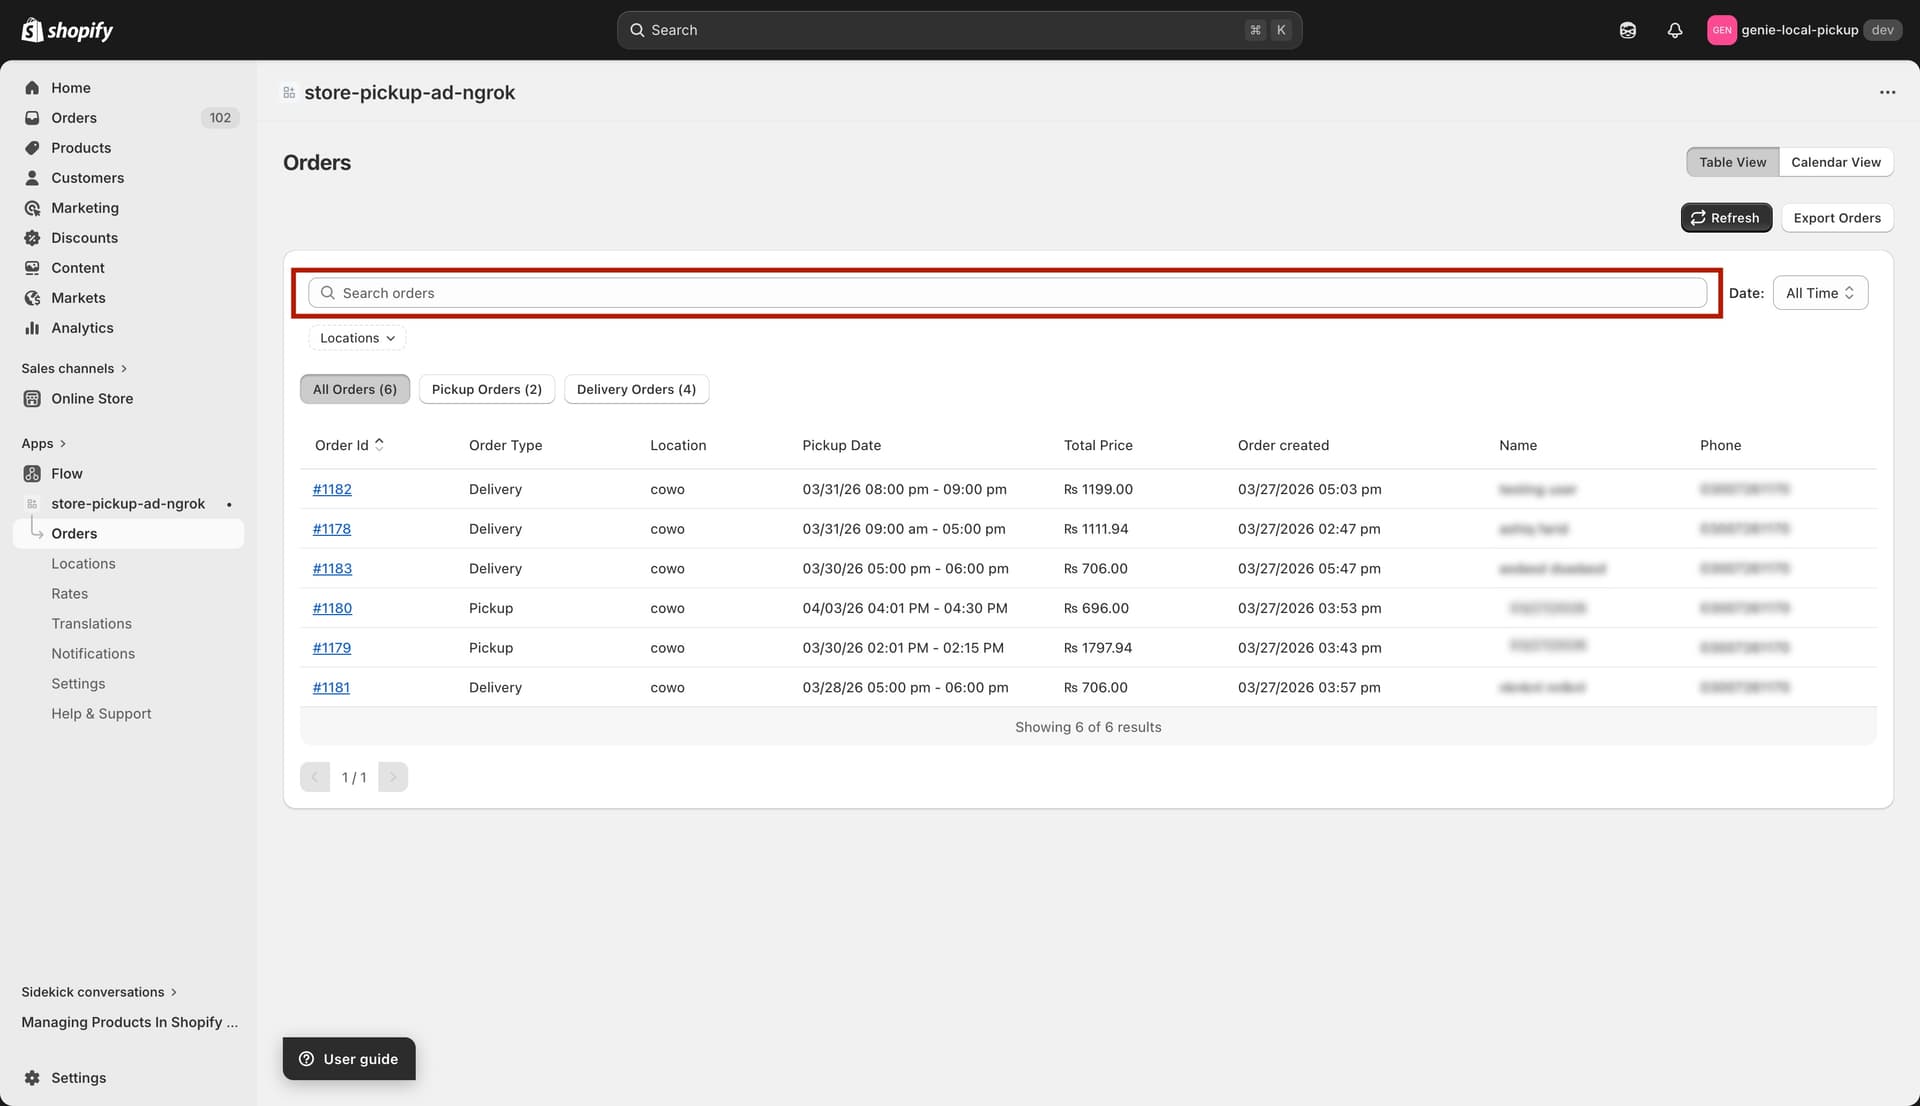Click the notifications bell icon
1920x1106 pixels.
pyautogui.click(x=1675, y=30)
